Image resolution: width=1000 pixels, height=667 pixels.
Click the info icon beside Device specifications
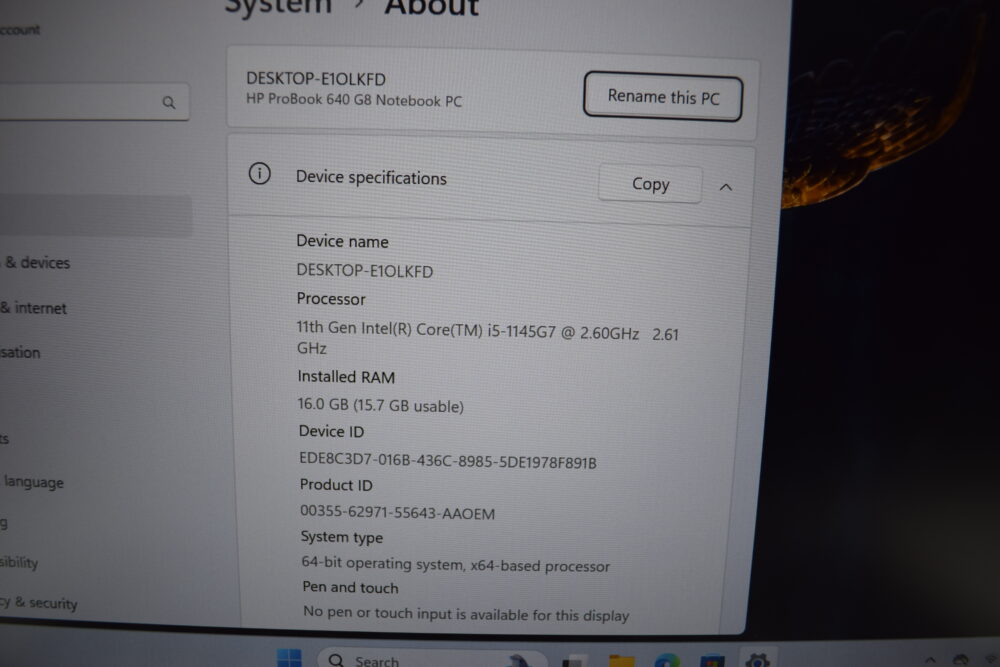[260, 173]
